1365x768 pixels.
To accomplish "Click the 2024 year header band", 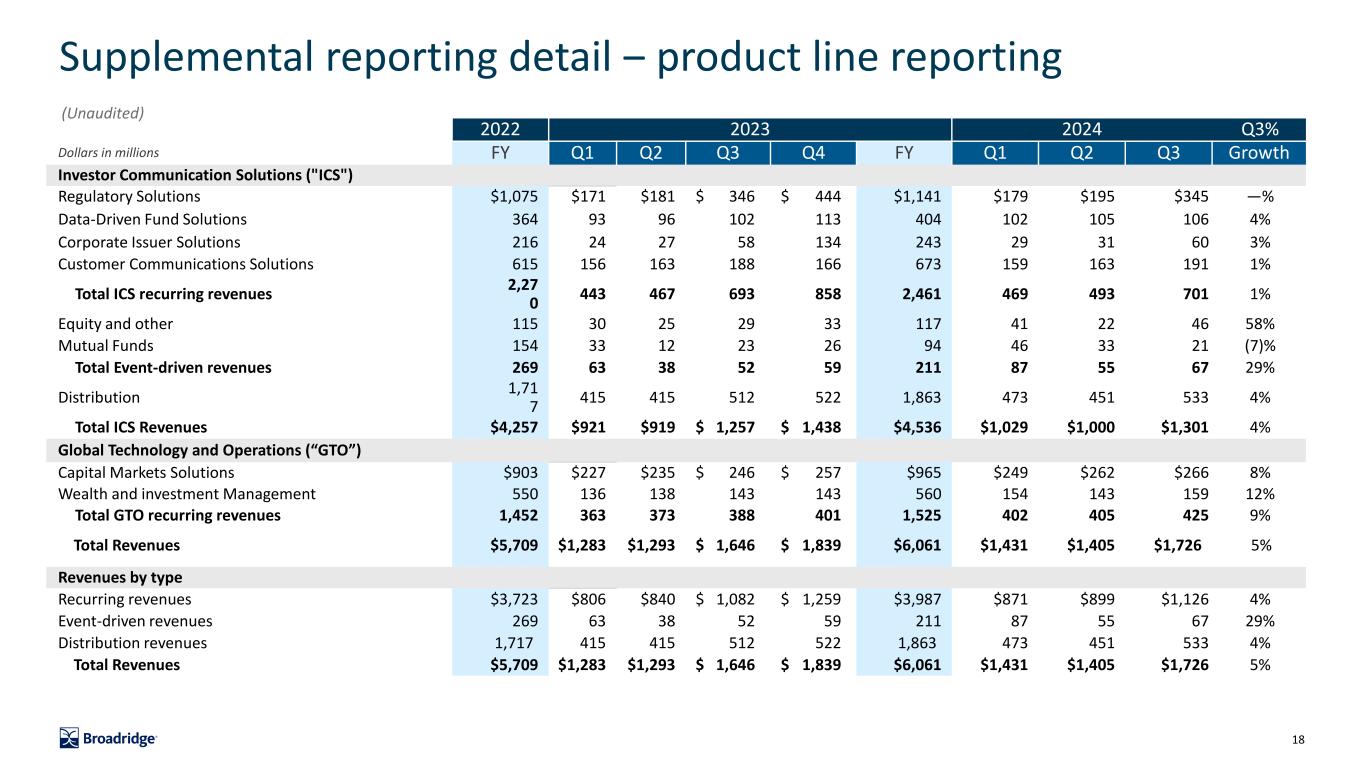I will point(1082,129).
